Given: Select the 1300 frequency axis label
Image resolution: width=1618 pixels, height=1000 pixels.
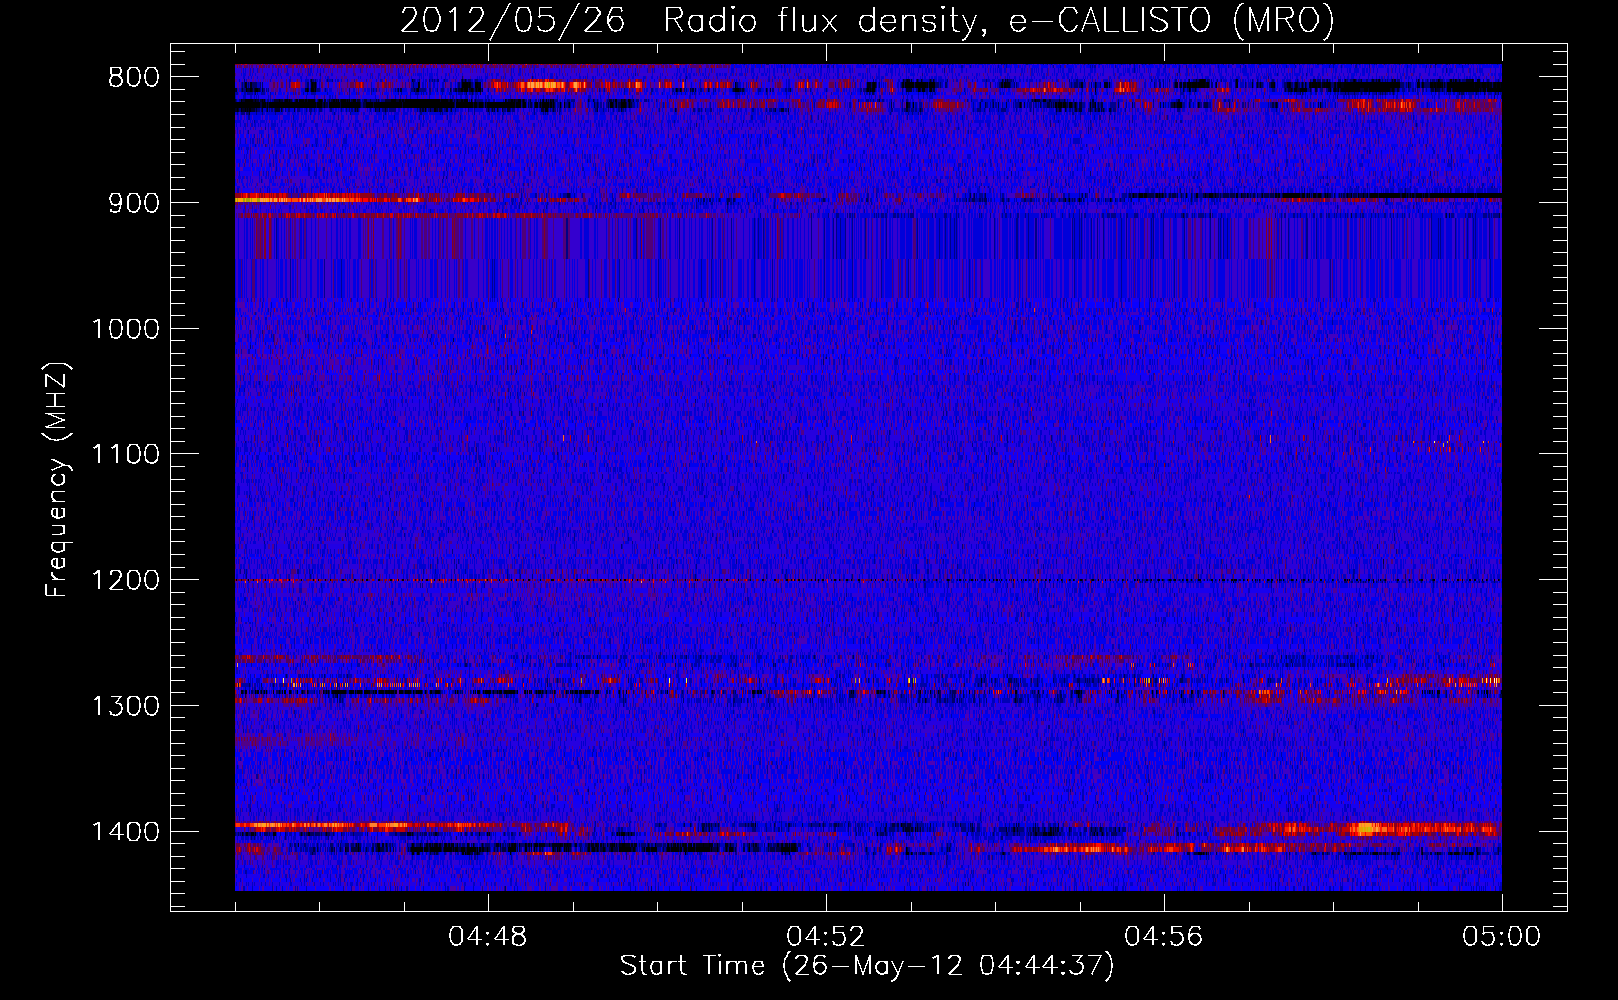Looking at the screenshot, I should click(125, 706).
